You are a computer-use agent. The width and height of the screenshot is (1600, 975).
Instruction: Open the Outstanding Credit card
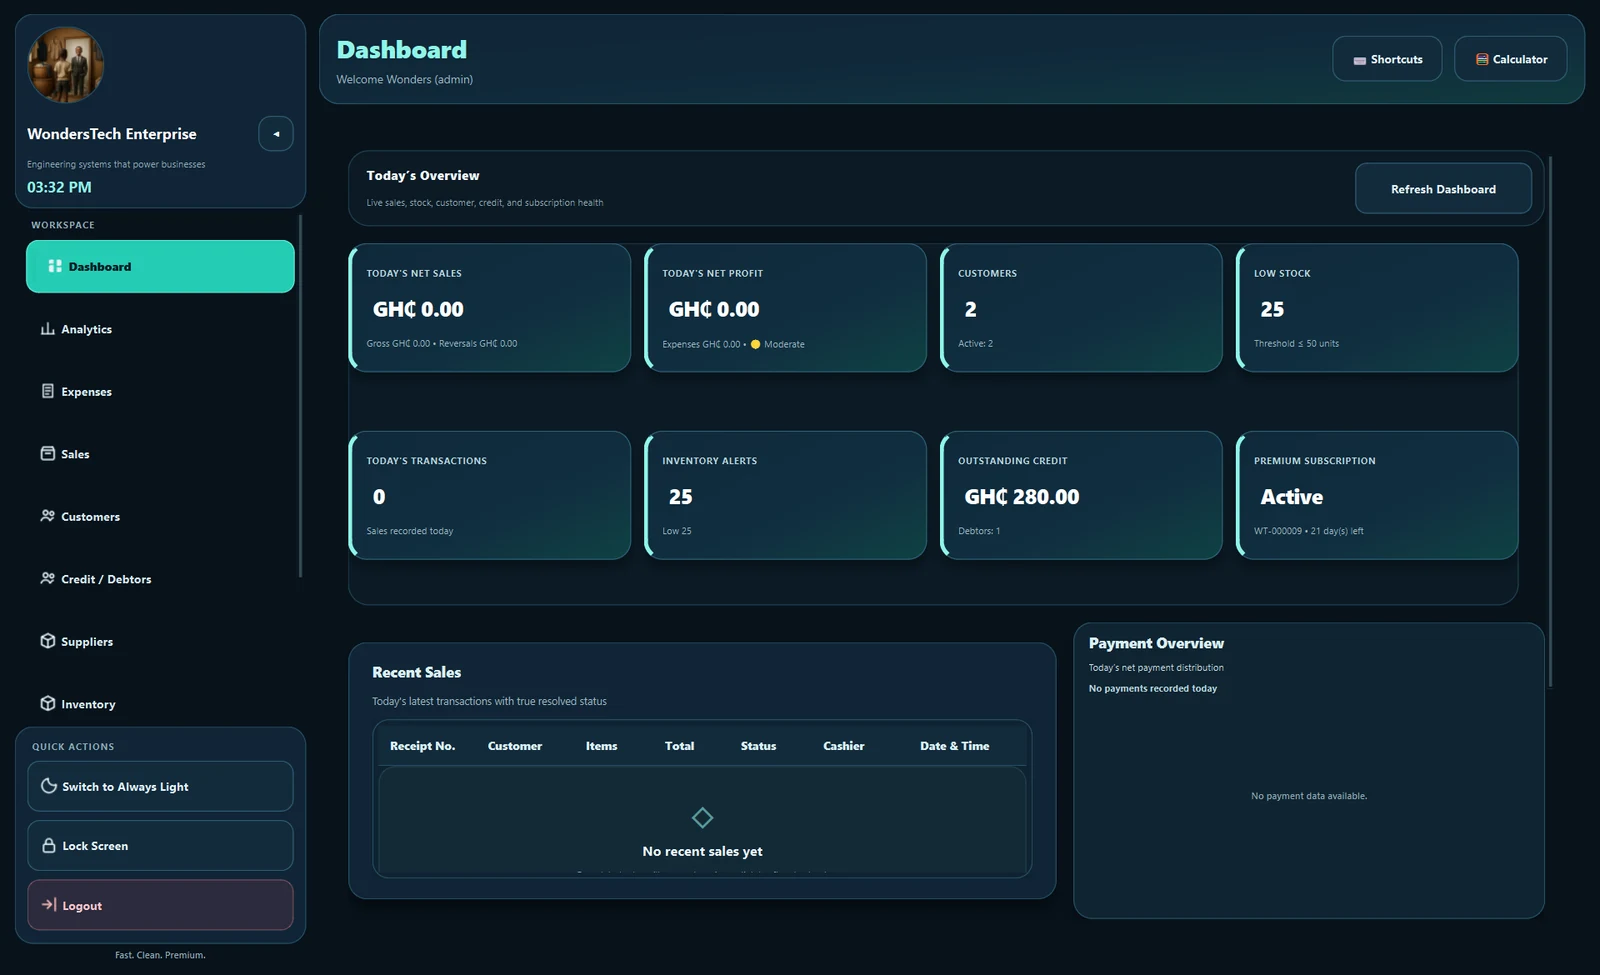point(1082,495)
